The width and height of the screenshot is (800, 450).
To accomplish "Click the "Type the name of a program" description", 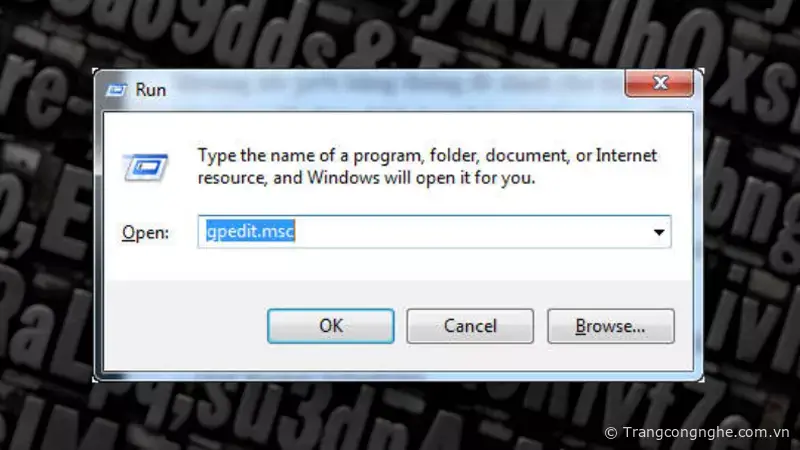I will (427, 166).
